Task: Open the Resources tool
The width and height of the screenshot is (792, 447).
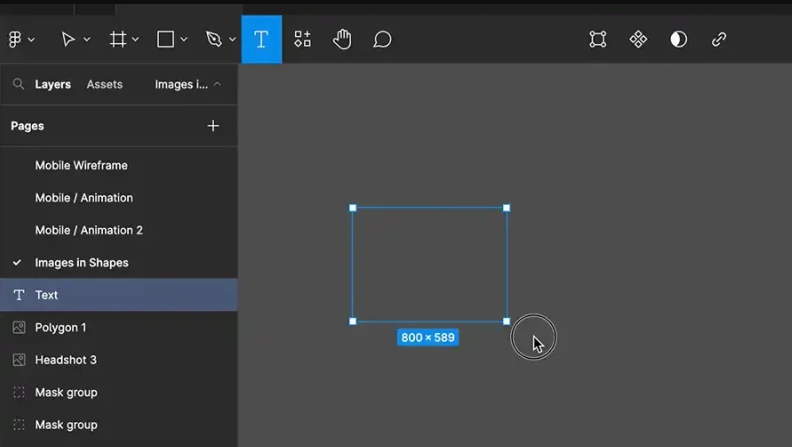Action: point(302,39)
